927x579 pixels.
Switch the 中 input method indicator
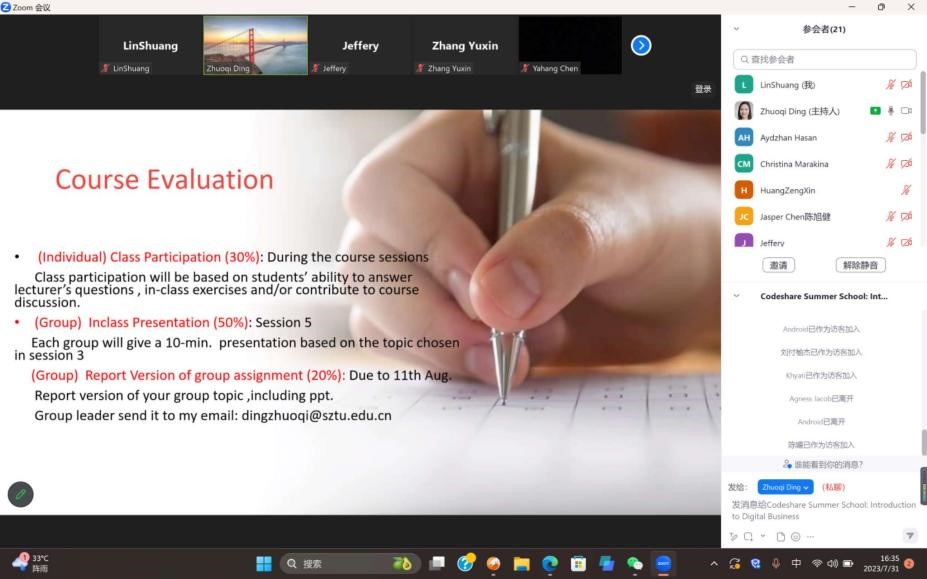point(796,564)
